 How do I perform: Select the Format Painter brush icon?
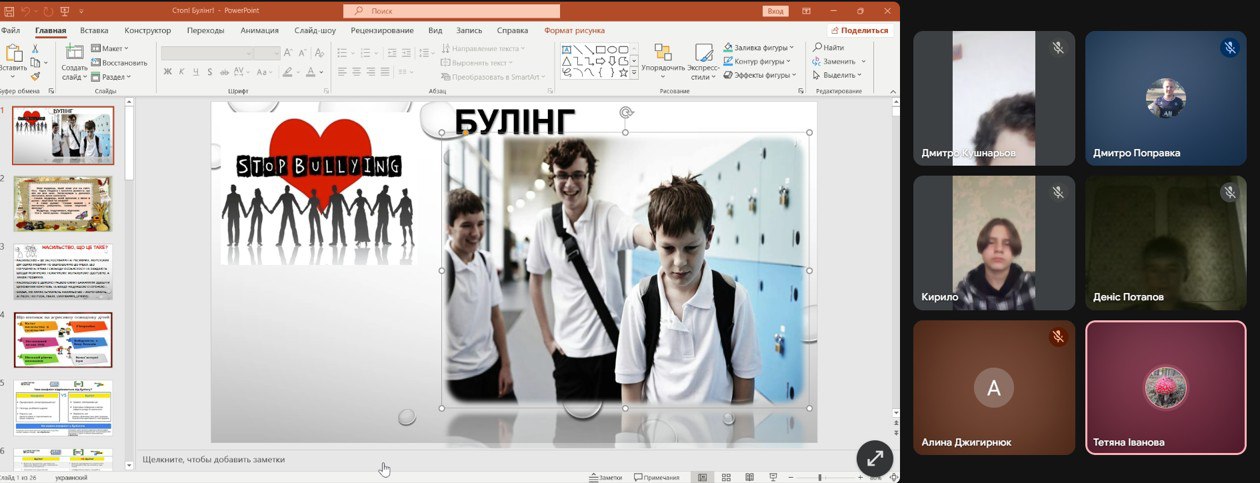(36, 75)
